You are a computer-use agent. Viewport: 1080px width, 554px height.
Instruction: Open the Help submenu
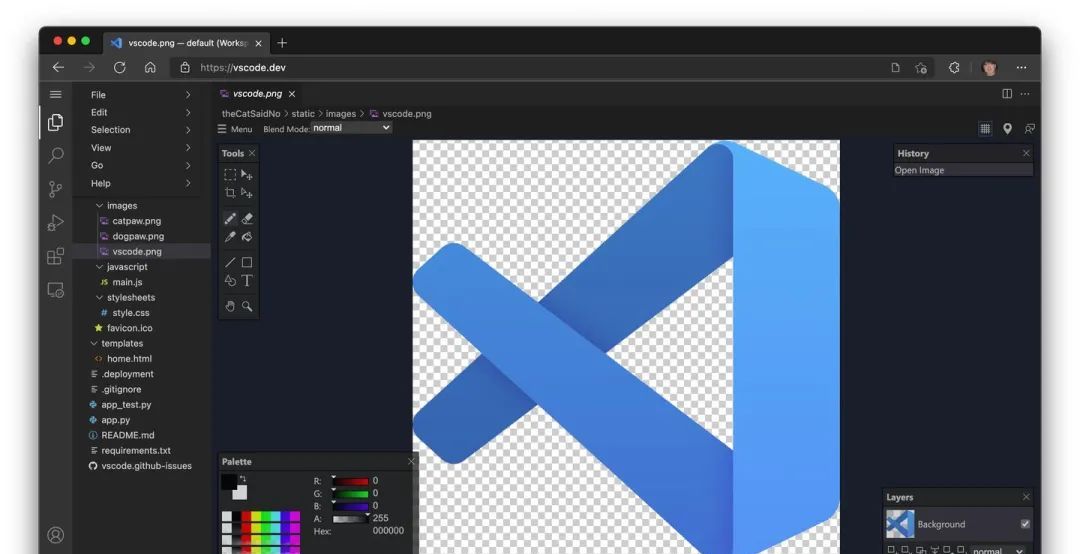141,183
